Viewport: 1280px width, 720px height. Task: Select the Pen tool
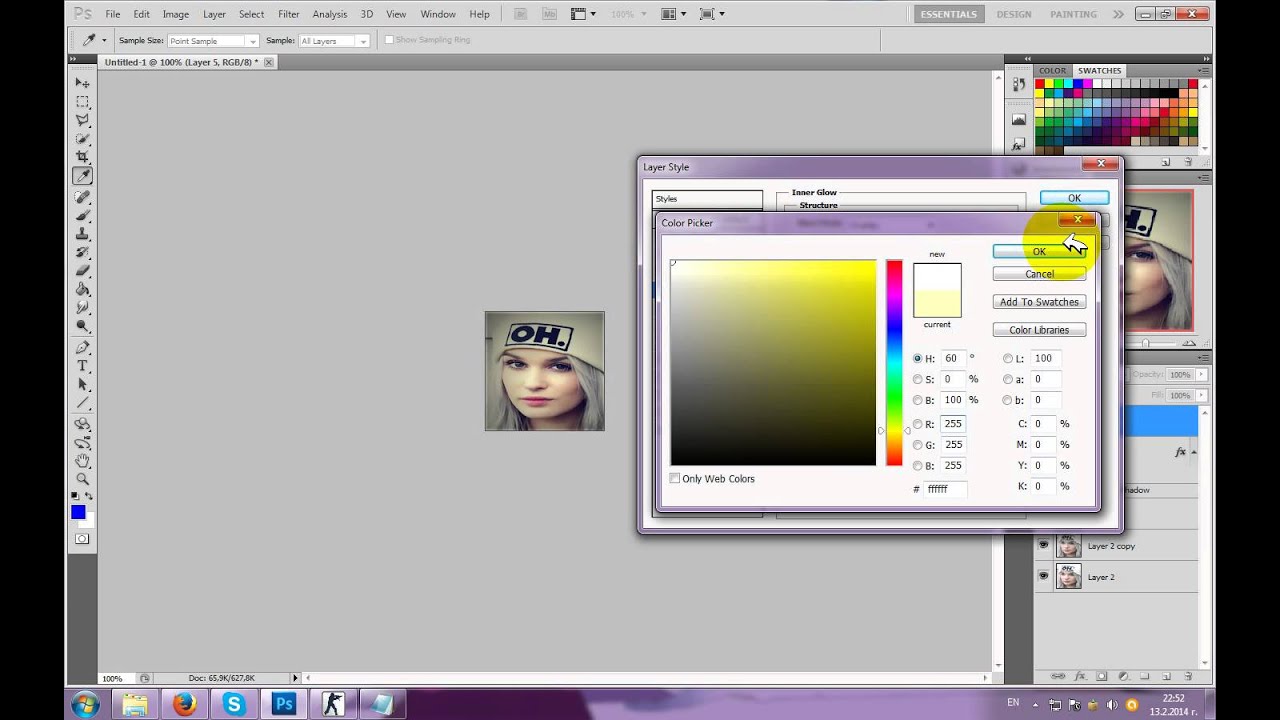(83, 347)
